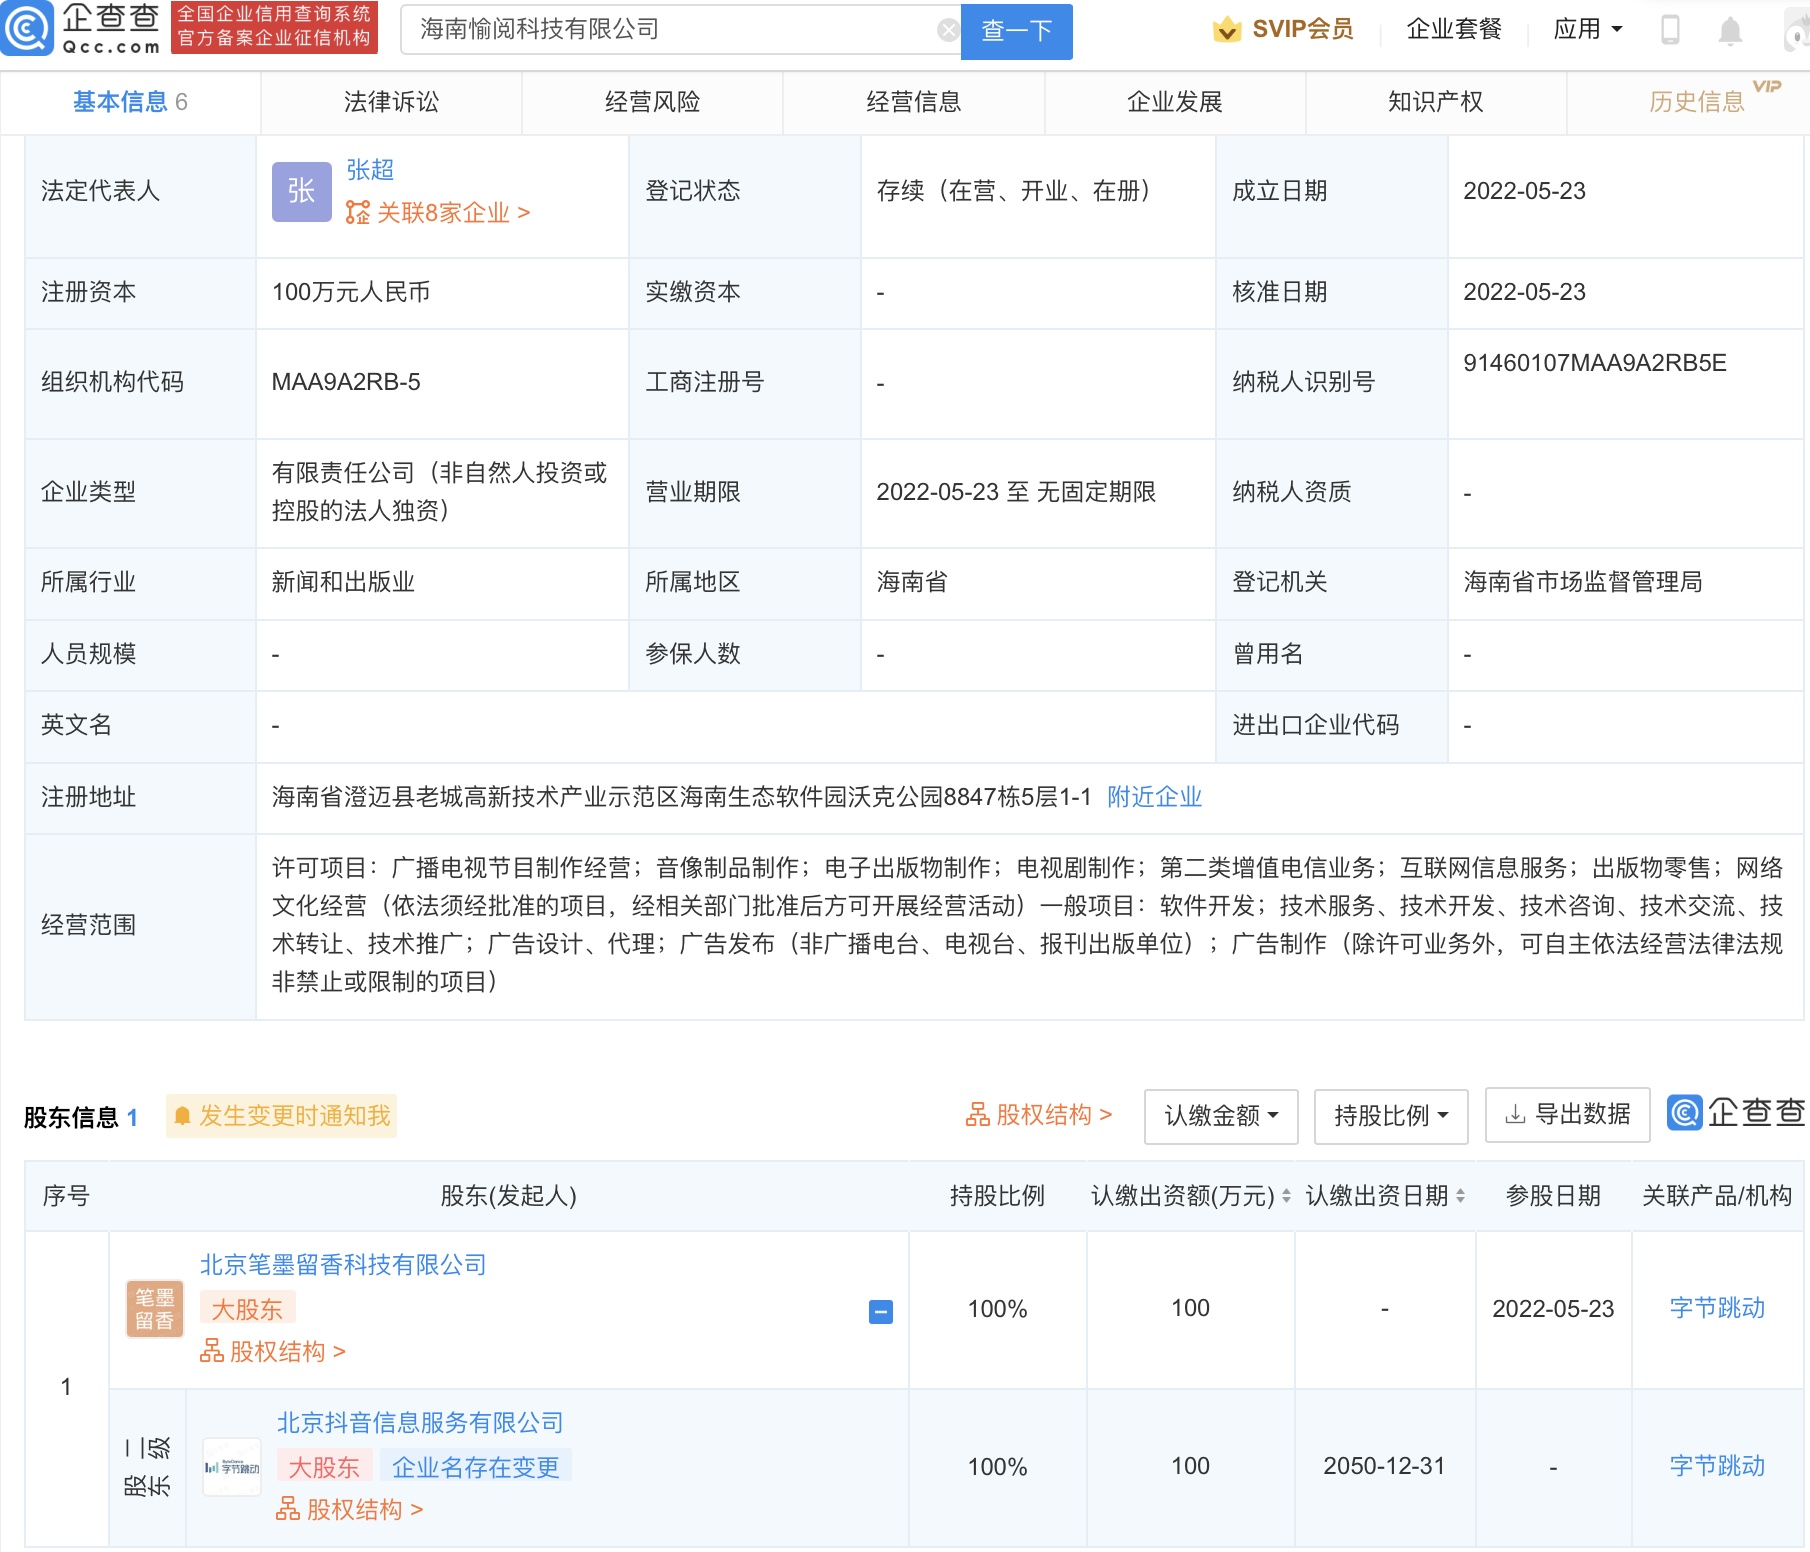
Task: Open legal representative 张超 link
Action: [x=370, y=170]
